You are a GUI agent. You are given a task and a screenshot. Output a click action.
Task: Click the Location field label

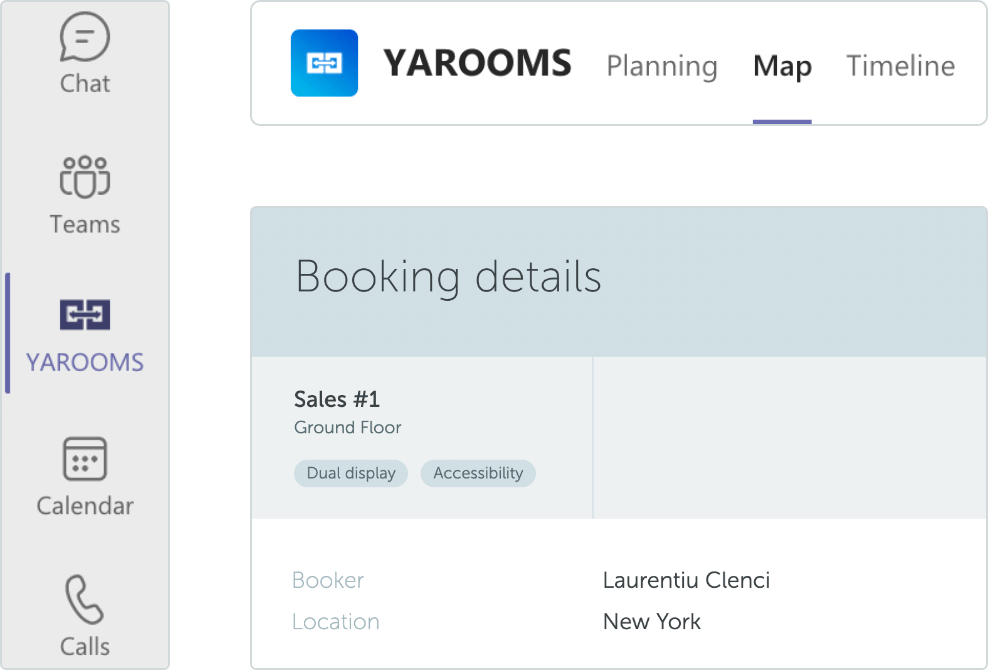pyautogui.click(x=335, y=621)
